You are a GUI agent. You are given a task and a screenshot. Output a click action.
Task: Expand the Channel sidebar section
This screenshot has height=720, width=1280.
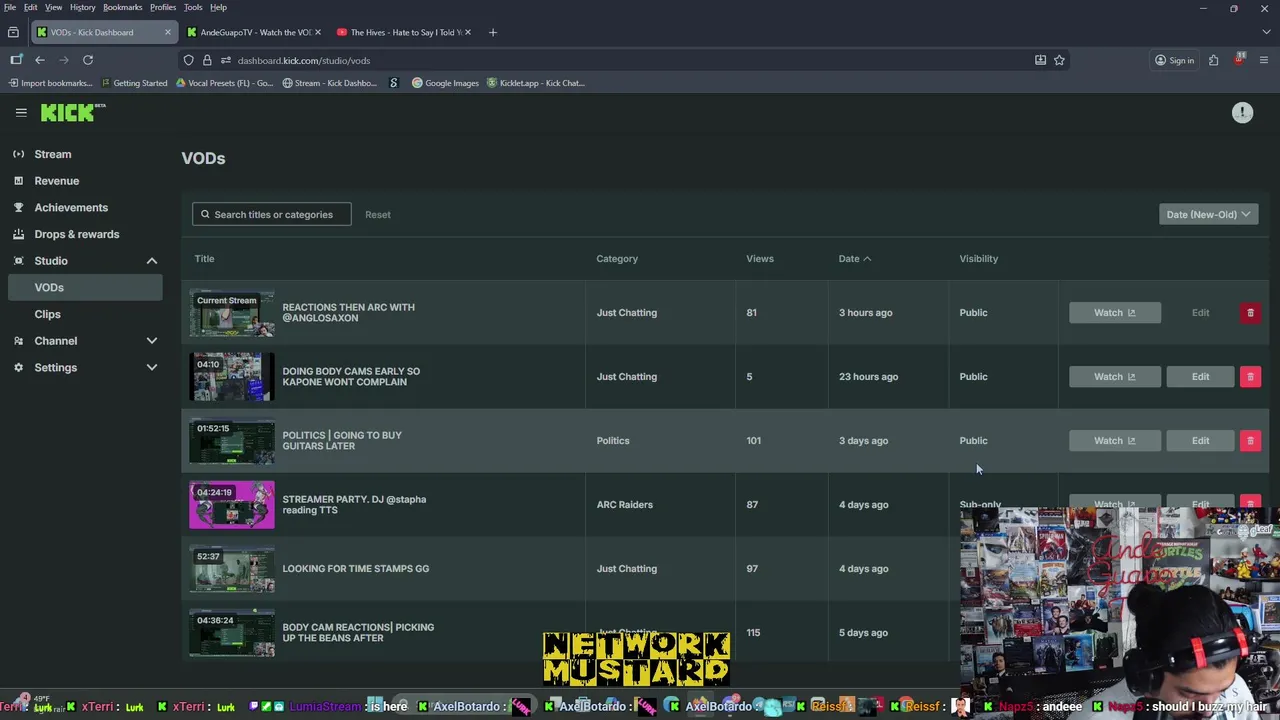point(152,341)
